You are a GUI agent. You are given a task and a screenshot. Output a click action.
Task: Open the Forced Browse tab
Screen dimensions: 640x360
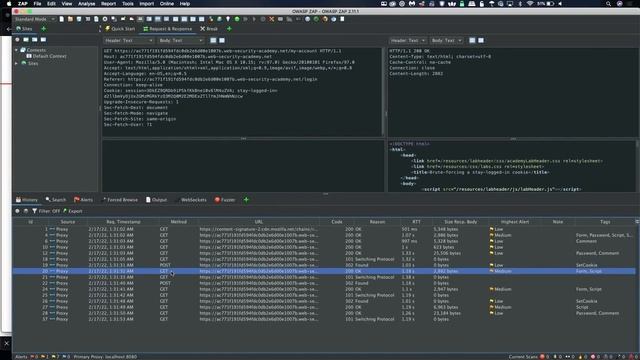point(120,200)
